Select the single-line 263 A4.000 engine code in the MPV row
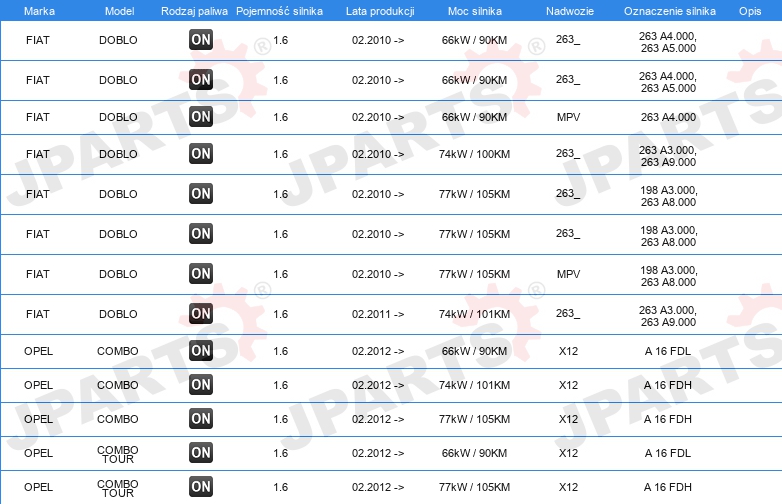Viewport: 782px width, 504px height. pos(668,117)
